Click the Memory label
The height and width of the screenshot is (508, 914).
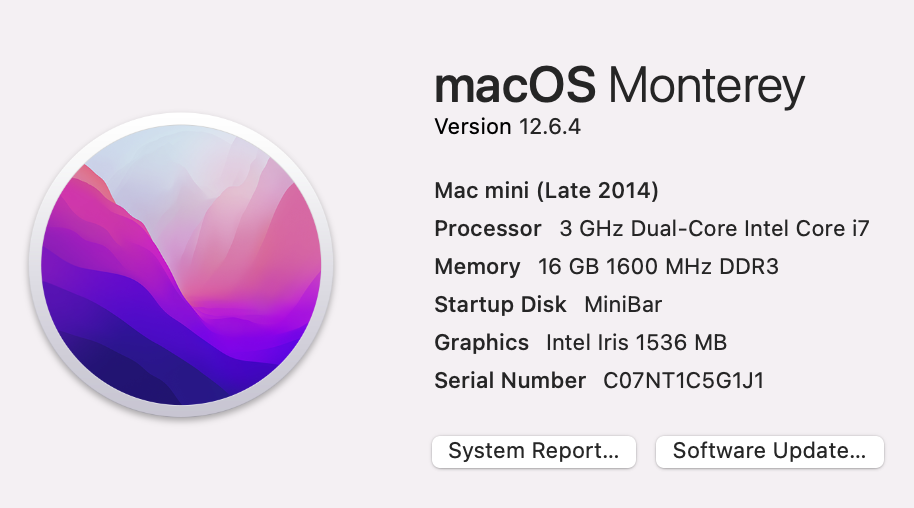point(477,266)
